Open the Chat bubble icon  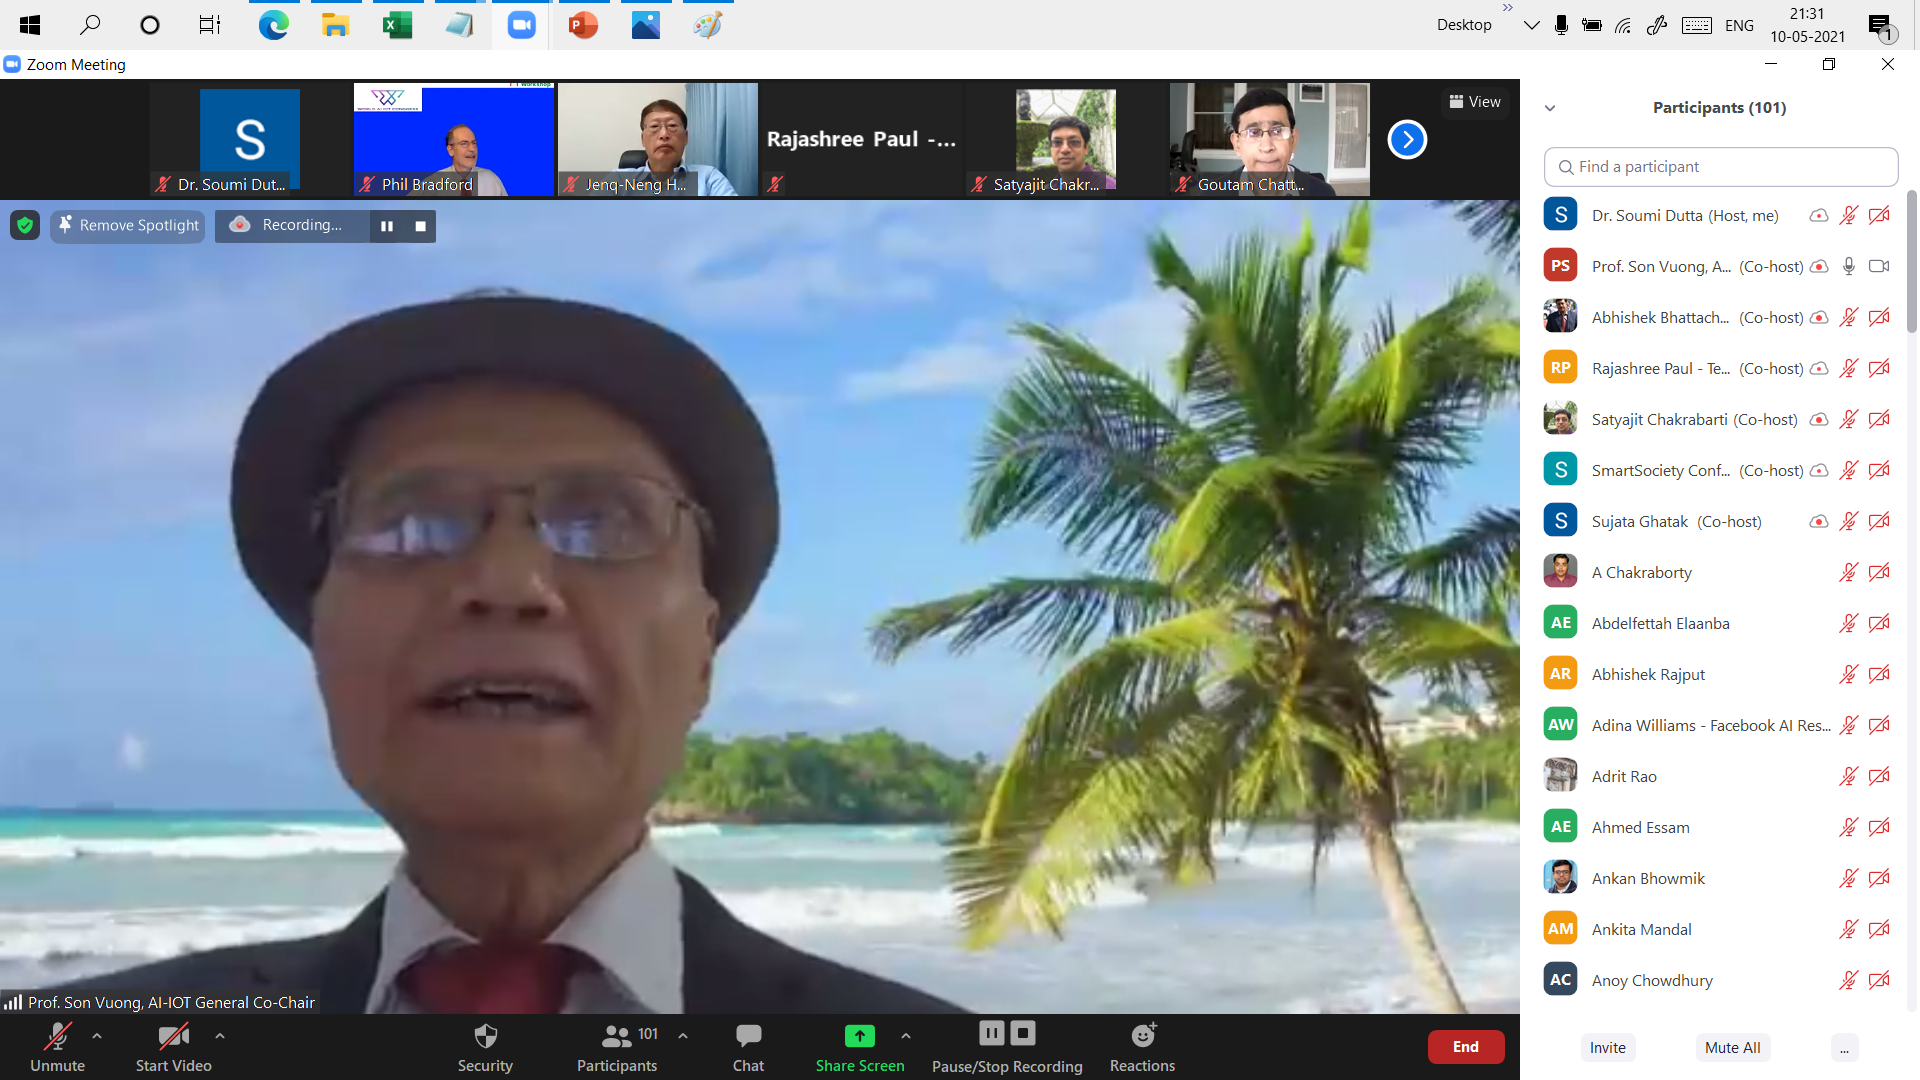[x=748, y=1036]
